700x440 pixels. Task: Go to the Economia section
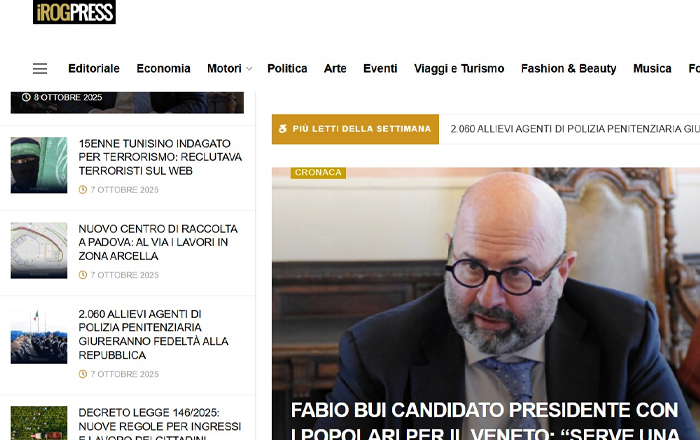click(163, 68)
